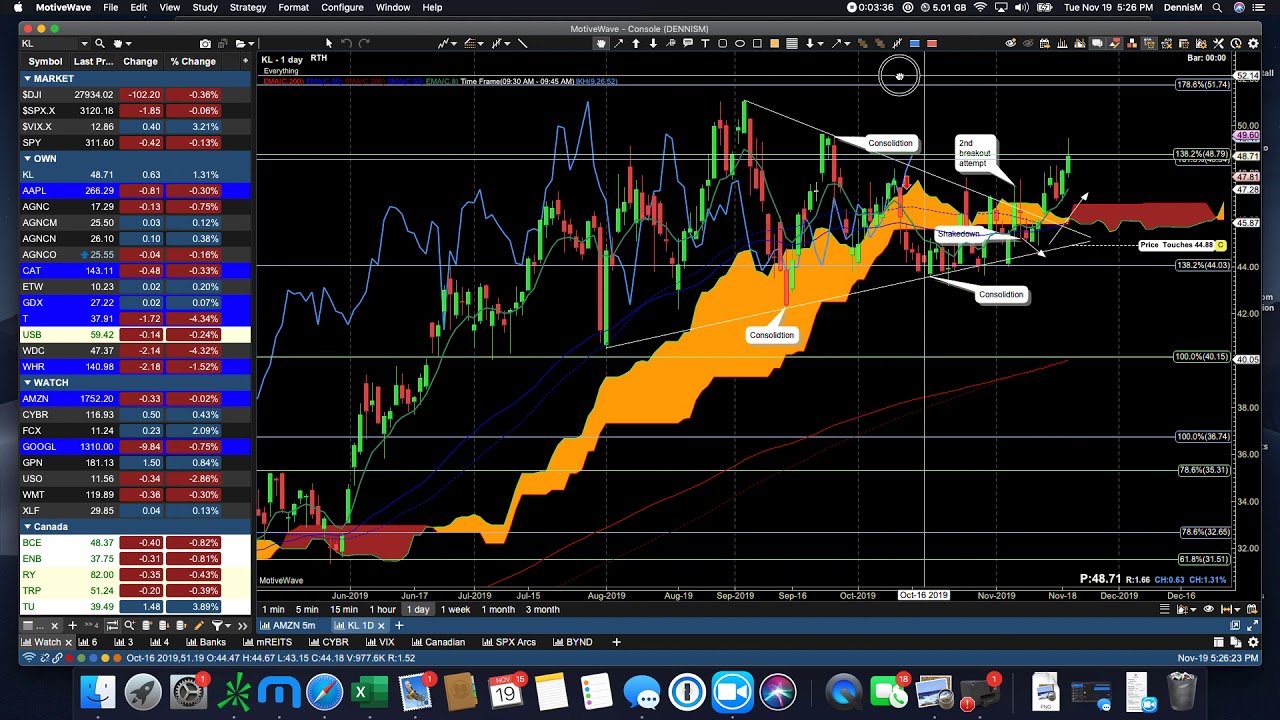Image resolution: width=1280 pixels, height=720 pixels.
Task: Open the KL symbol dropdown arrow
Action: click(84, 44)
